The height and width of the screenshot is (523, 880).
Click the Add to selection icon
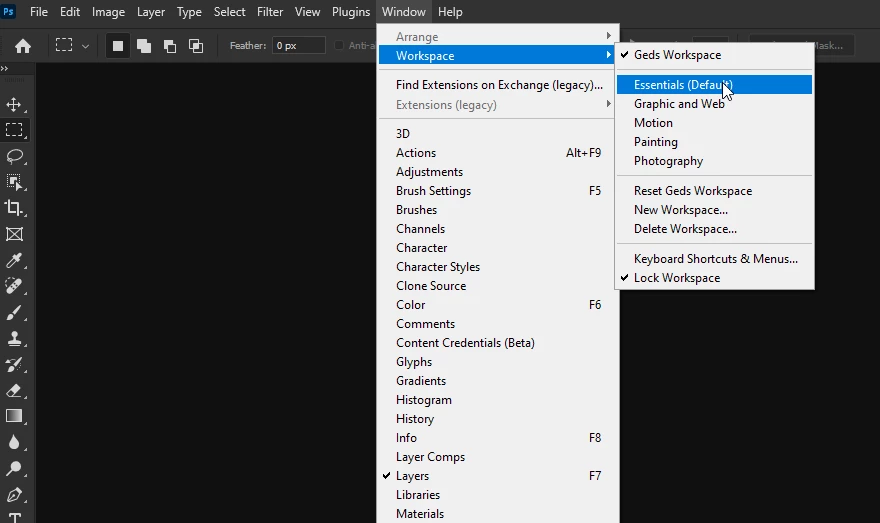144,45
